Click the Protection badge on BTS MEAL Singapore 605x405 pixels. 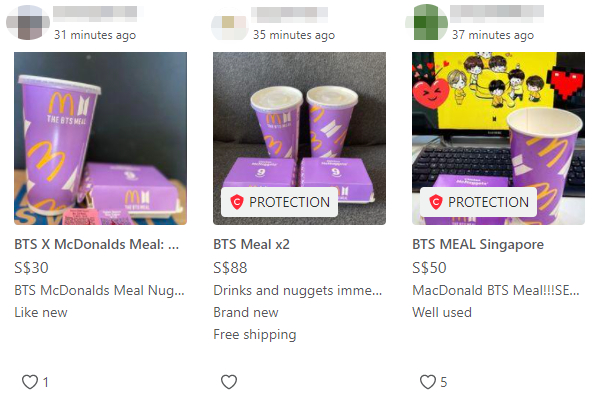(x=478, y=202)
